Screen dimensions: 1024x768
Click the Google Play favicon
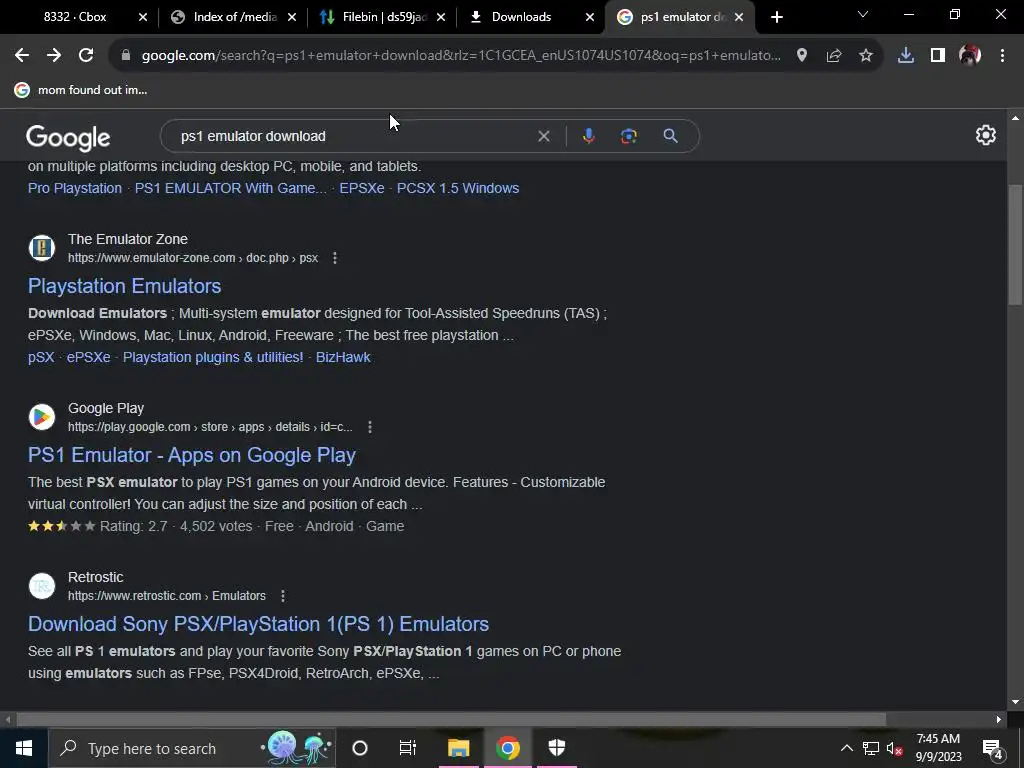pyautogui.click(x=42, y=417)
